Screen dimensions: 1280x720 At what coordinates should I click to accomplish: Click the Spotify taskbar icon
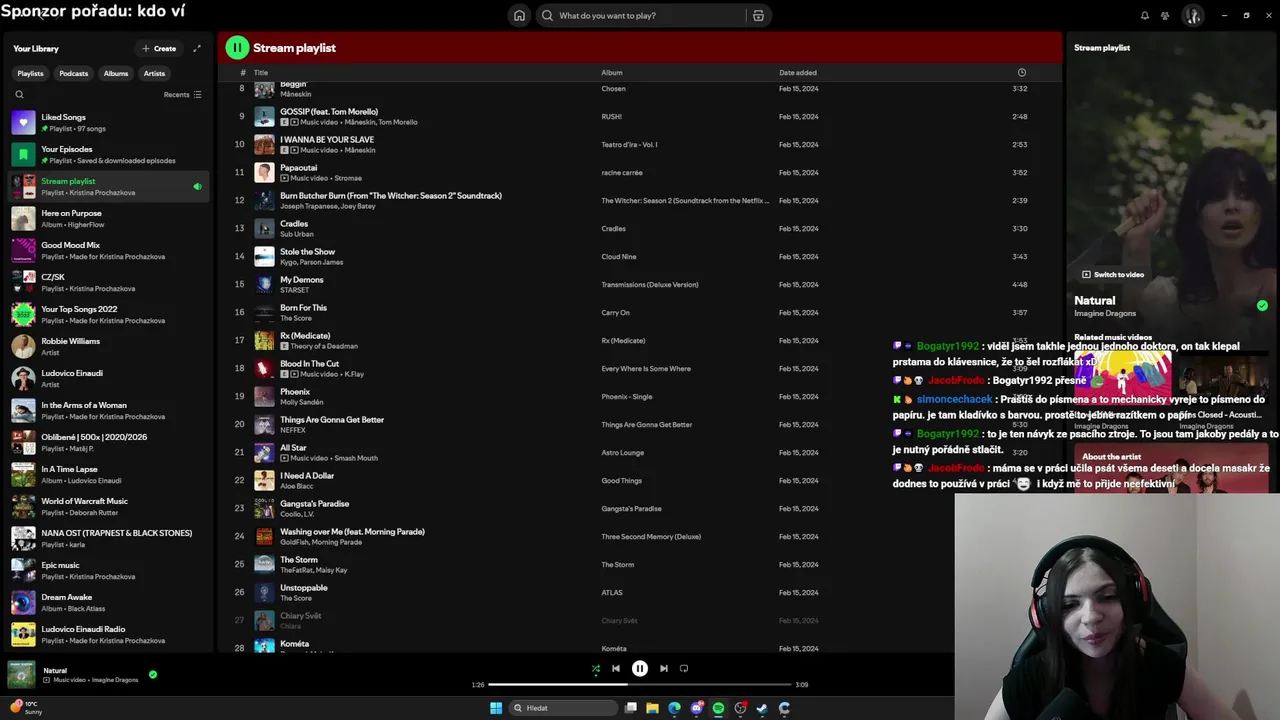click(x=718, y=707)
